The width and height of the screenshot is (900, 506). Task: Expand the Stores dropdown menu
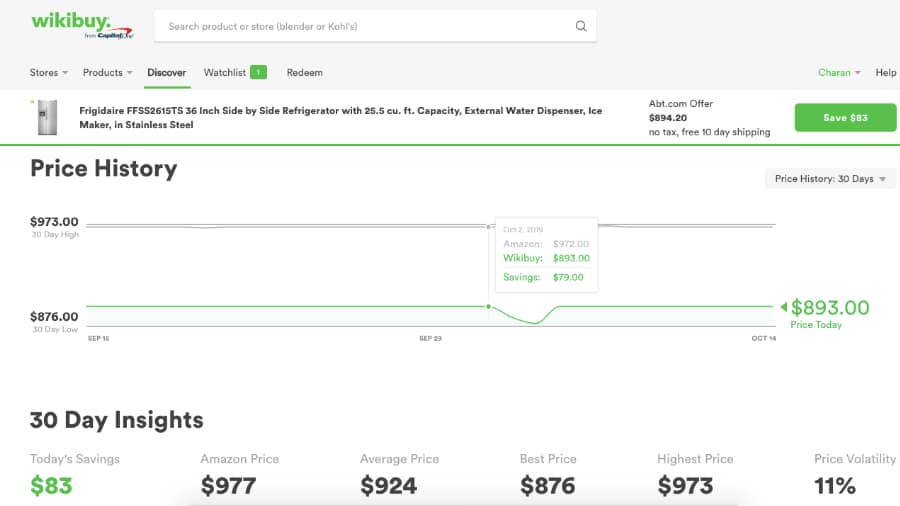(x=49, y=73)
